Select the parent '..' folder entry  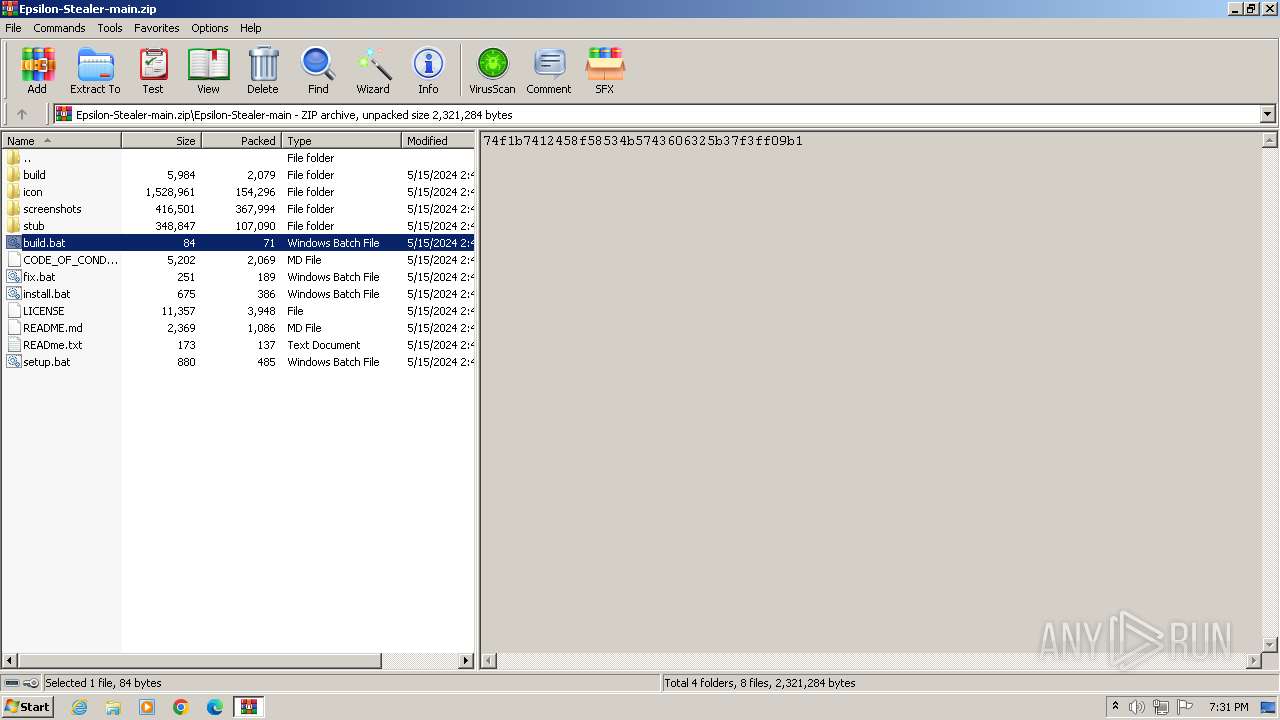238,158
